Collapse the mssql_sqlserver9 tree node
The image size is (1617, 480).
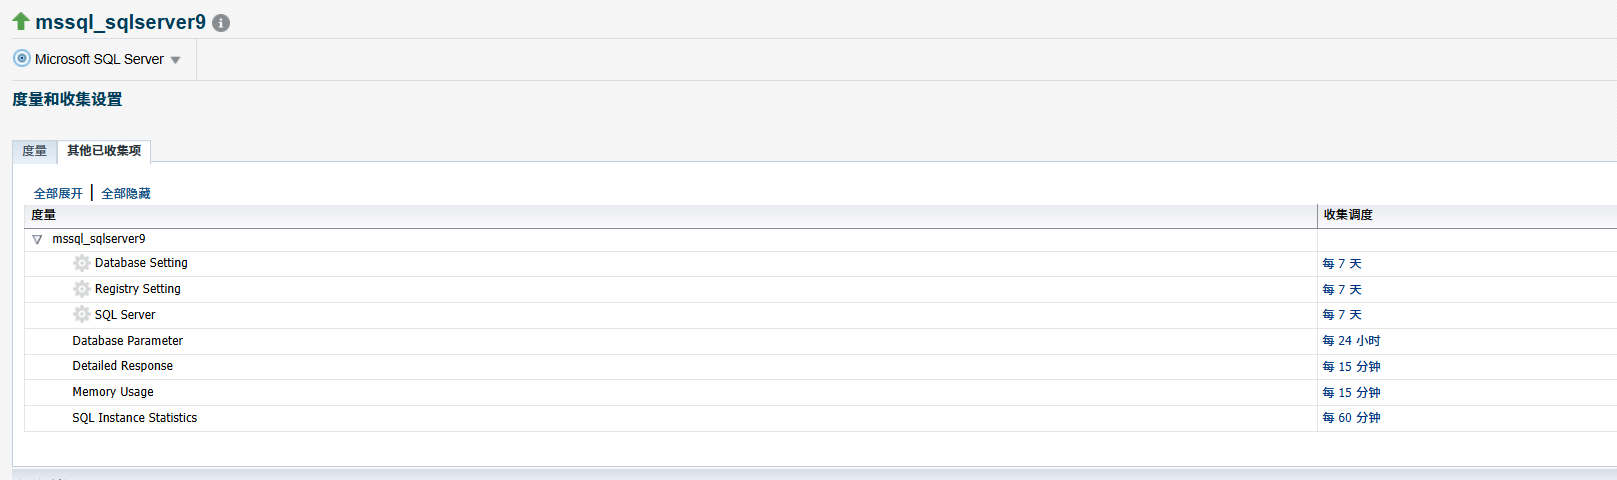(37, 239)
